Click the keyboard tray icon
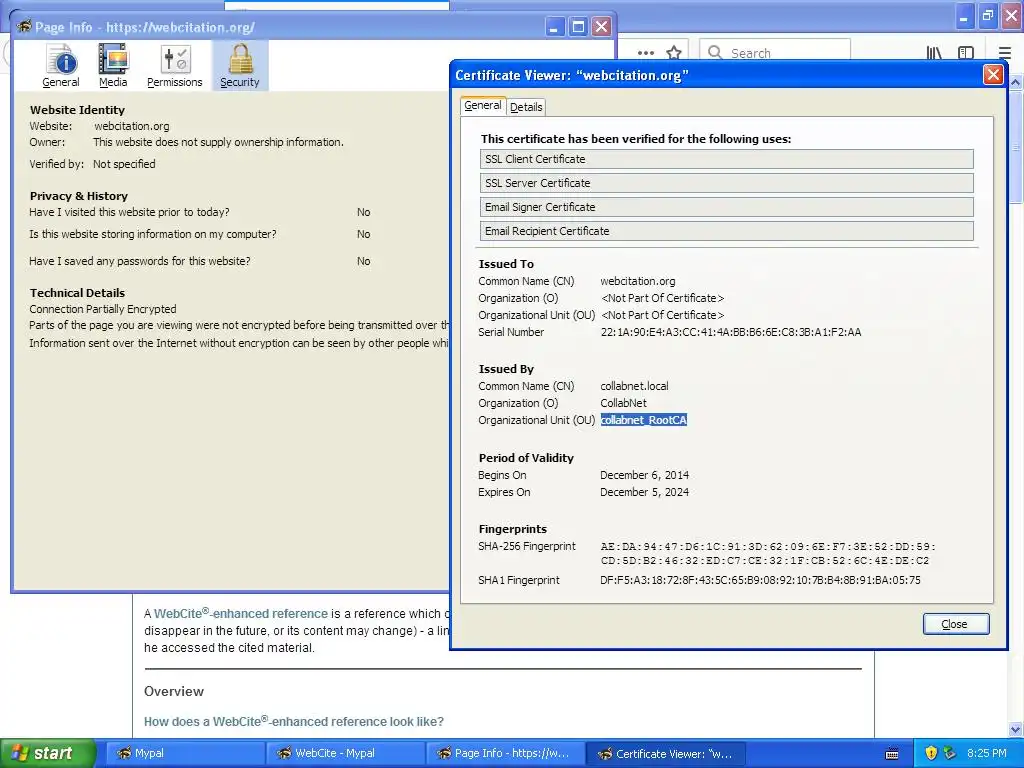The image size is (1024, 768). click(x=892, y=754)
